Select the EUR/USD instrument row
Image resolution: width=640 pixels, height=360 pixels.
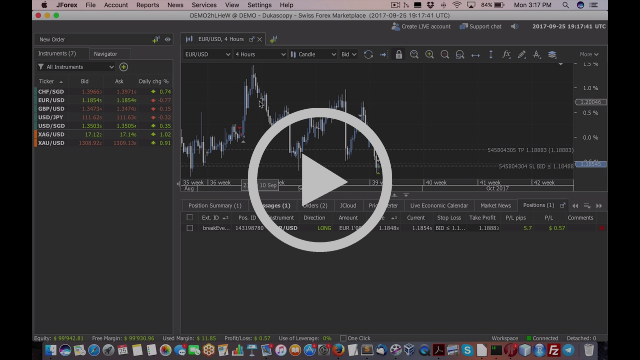click(103, 100)
